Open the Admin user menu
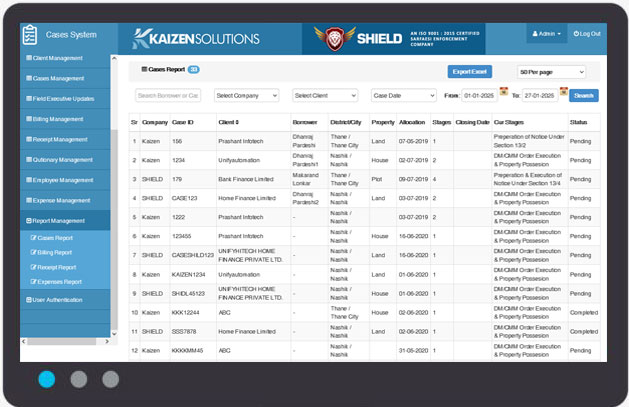This screenshot has width=629, height=407. pos(547,34)
